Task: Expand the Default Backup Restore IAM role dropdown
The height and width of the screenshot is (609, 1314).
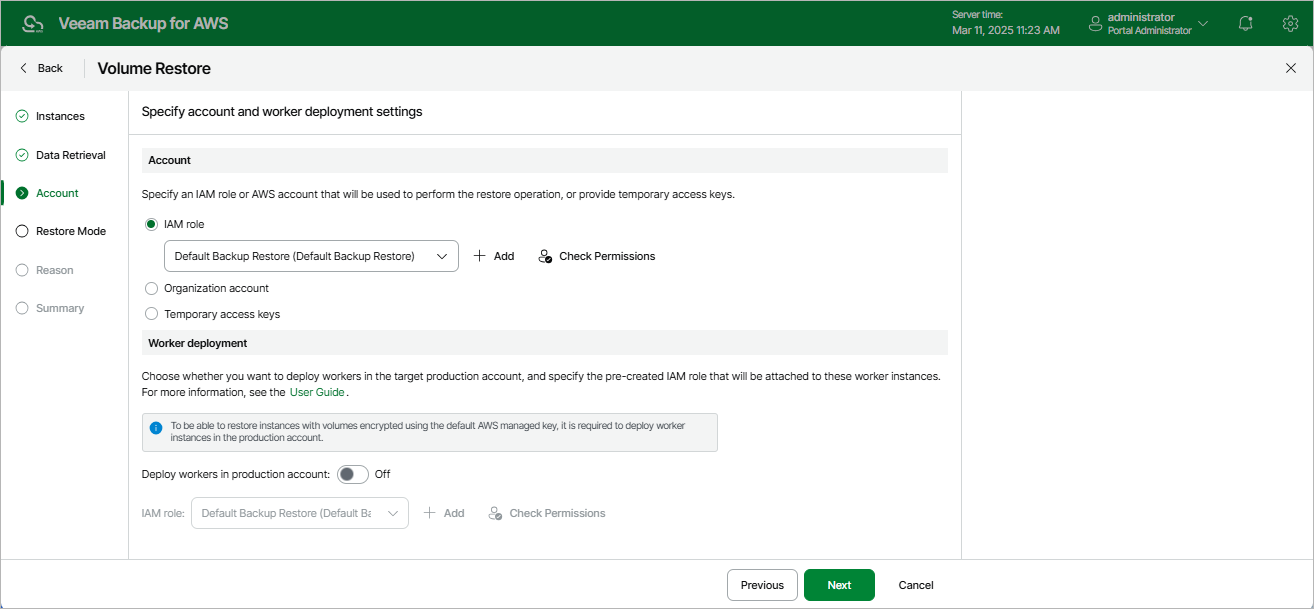Action: 442,256
